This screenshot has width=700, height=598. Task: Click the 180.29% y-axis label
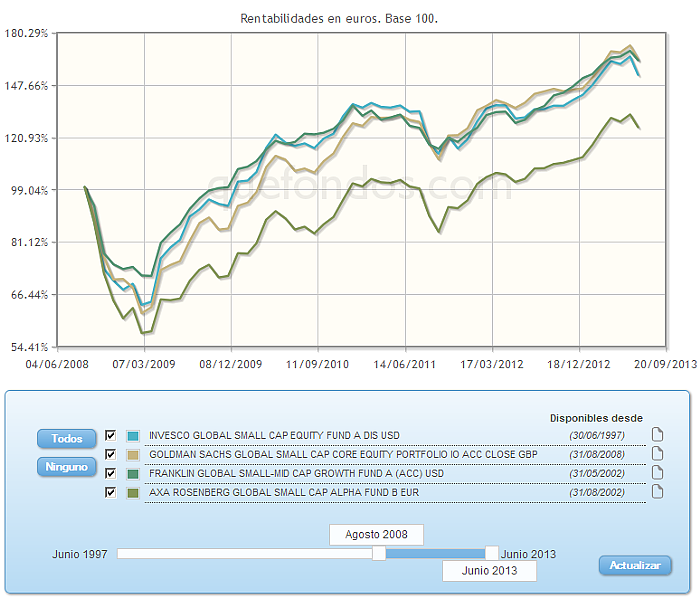[26, 33]
